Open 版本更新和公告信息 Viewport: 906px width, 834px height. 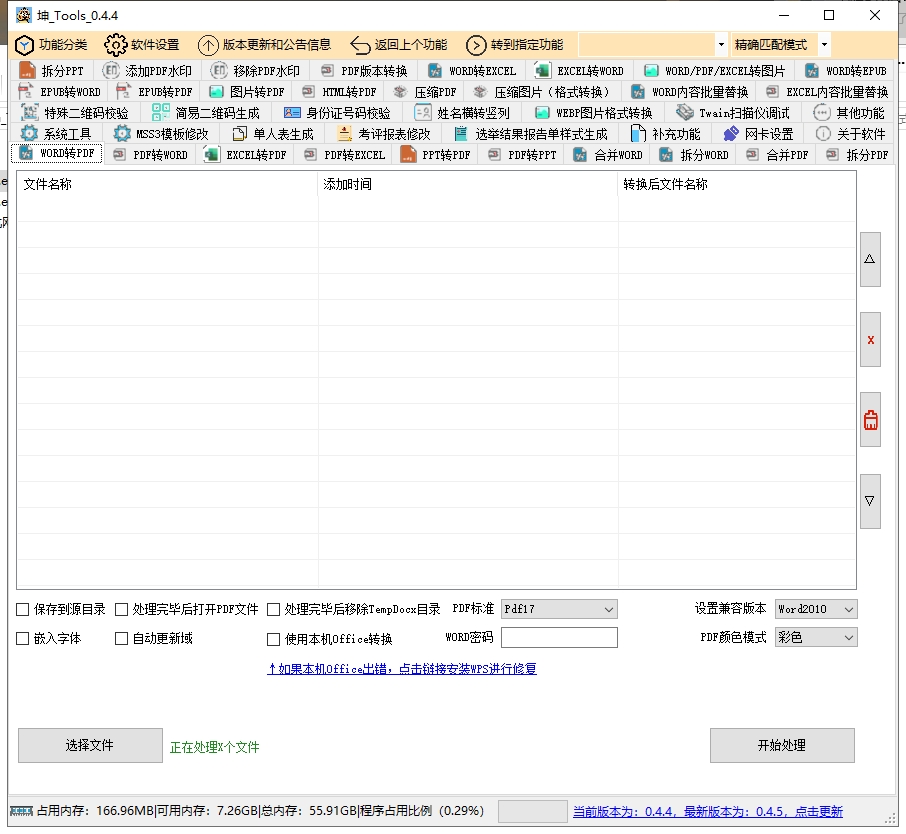(x=265, y=45)
